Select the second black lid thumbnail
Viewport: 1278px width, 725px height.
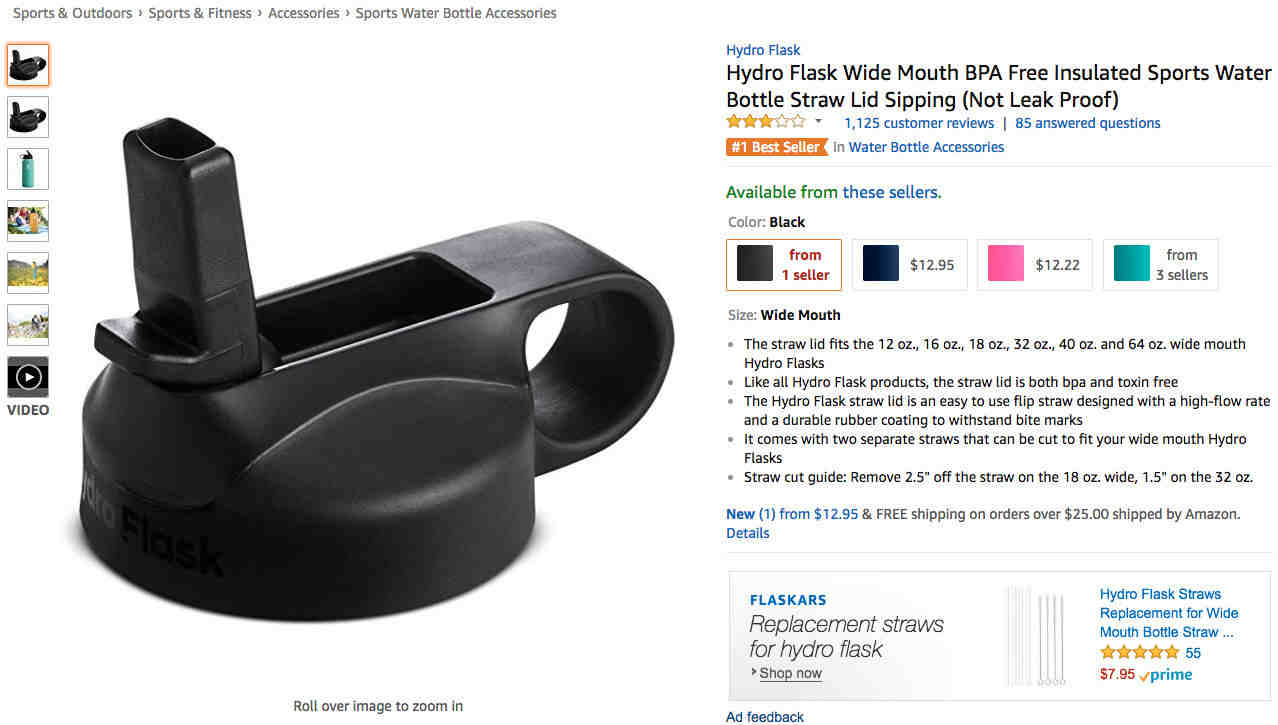click(x=28, y=117)
